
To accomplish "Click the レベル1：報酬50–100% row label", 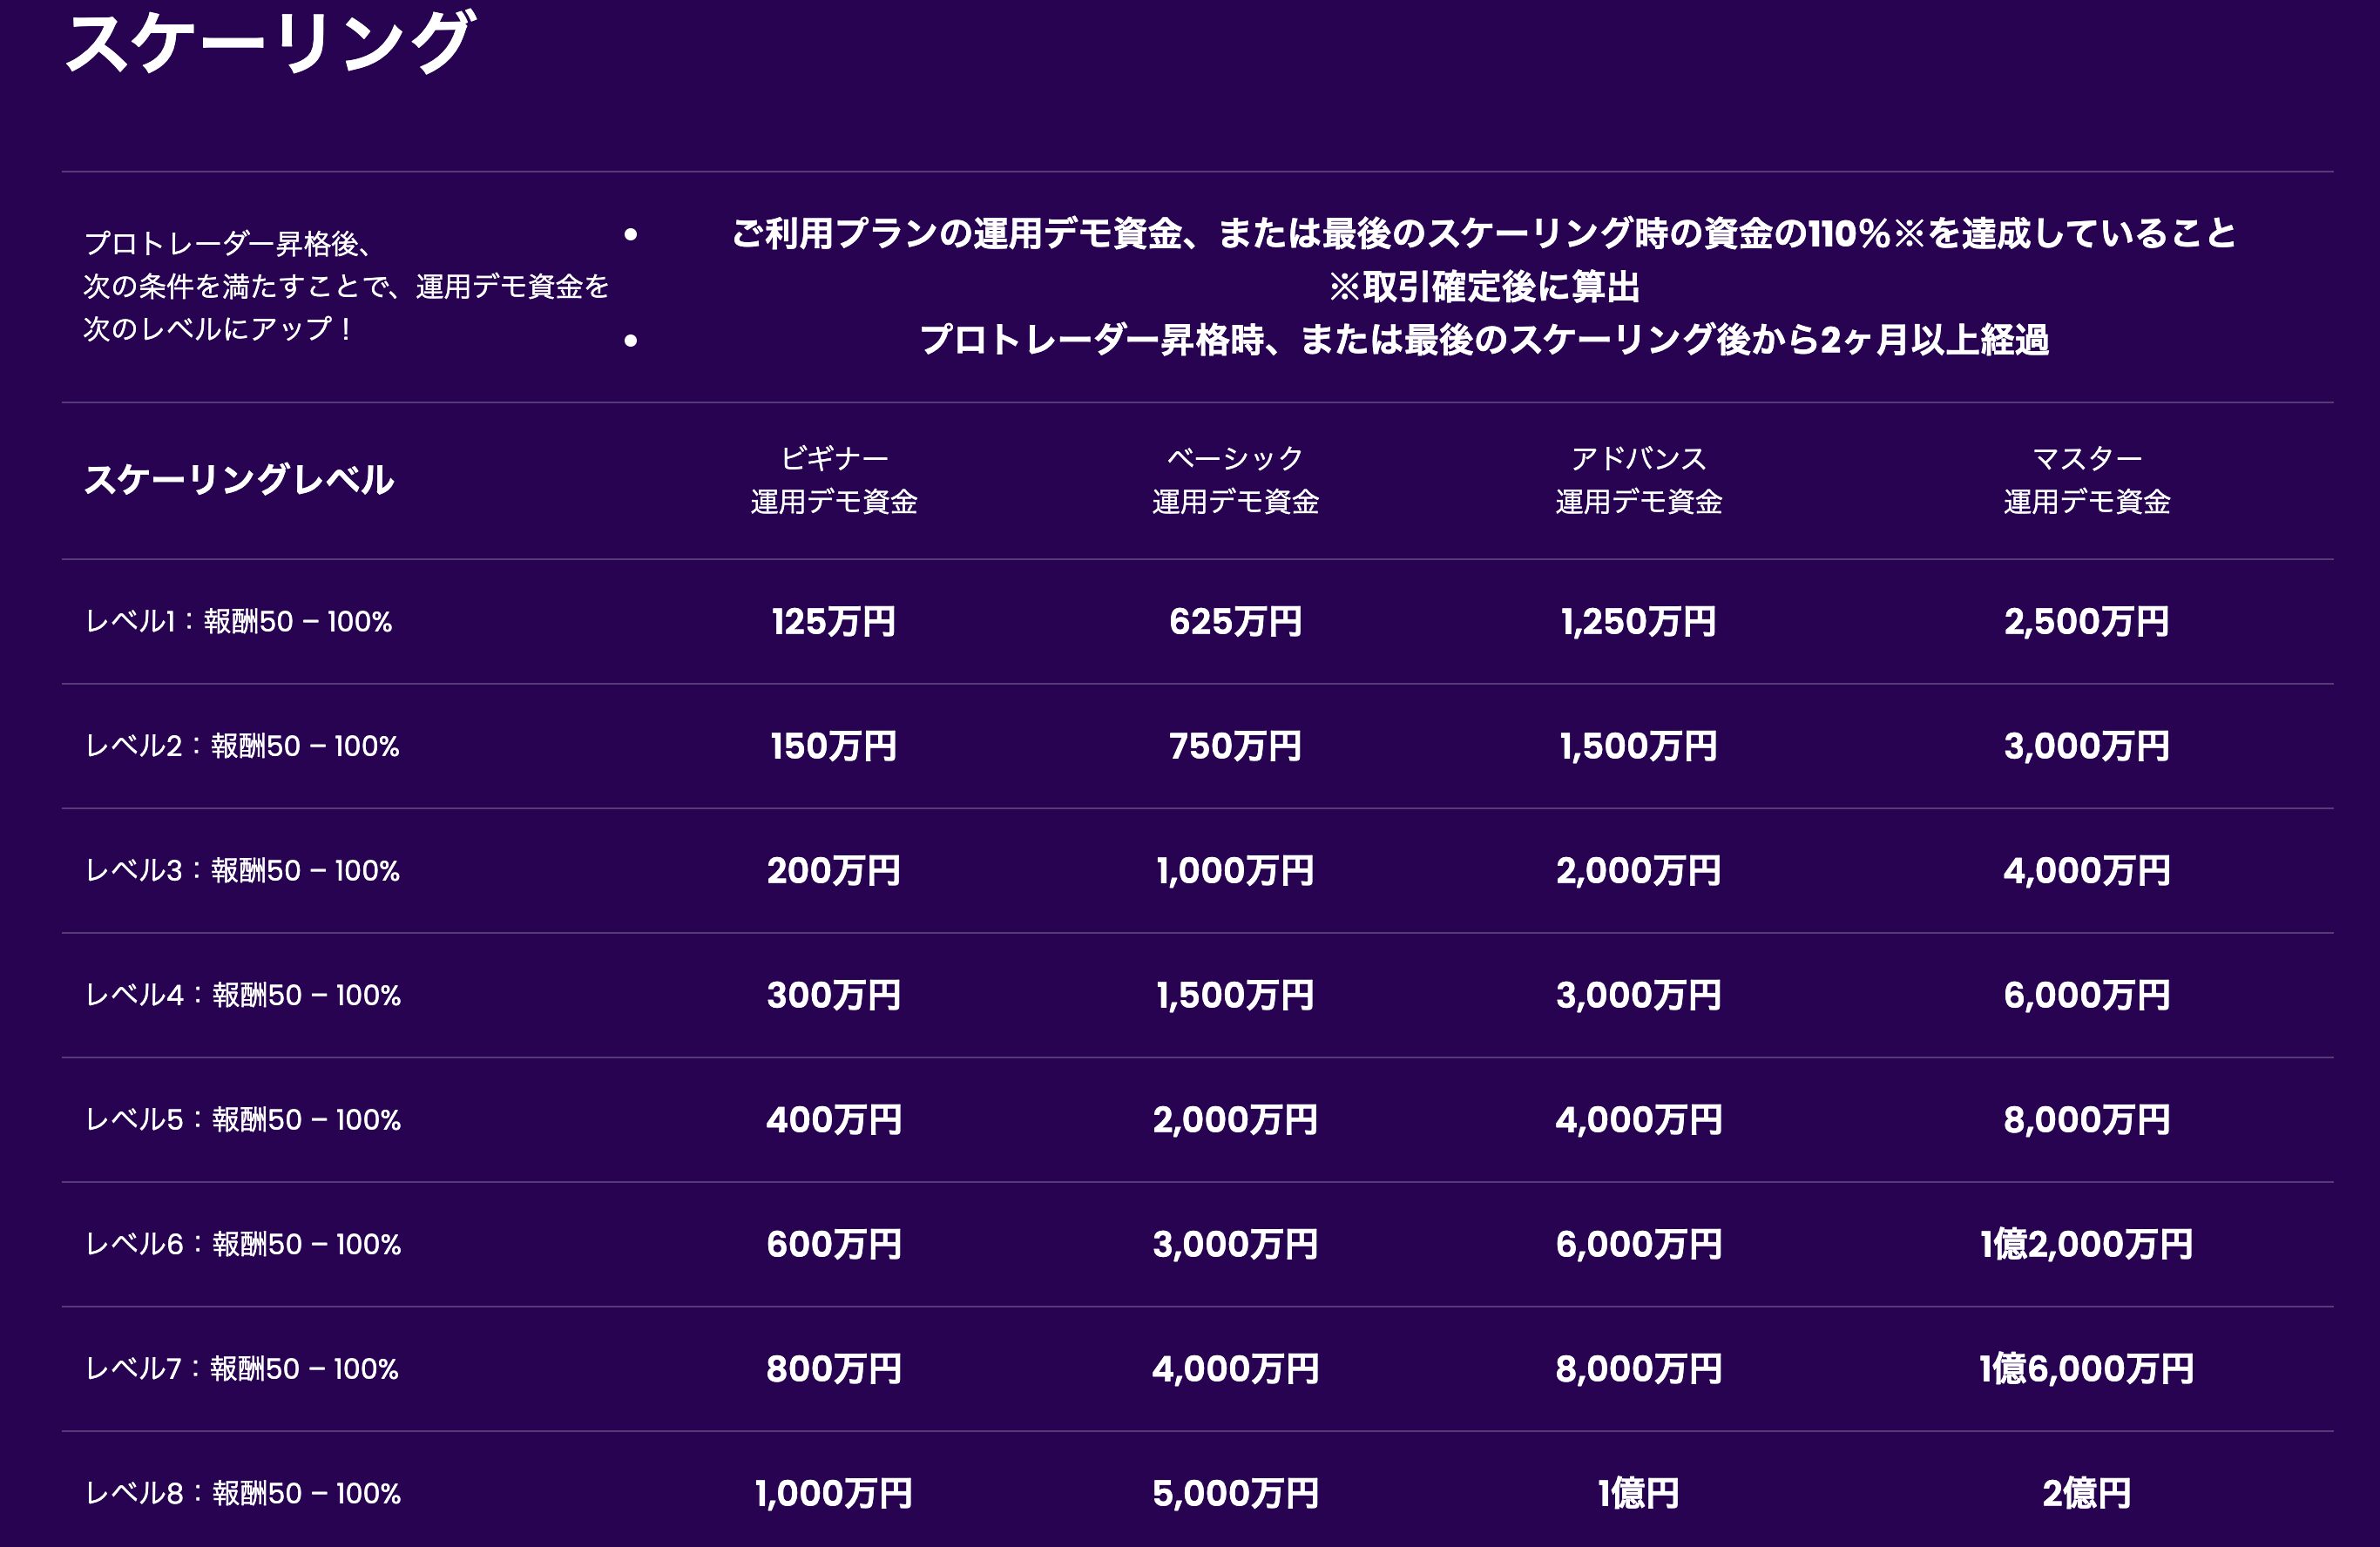I will point(238,622).
